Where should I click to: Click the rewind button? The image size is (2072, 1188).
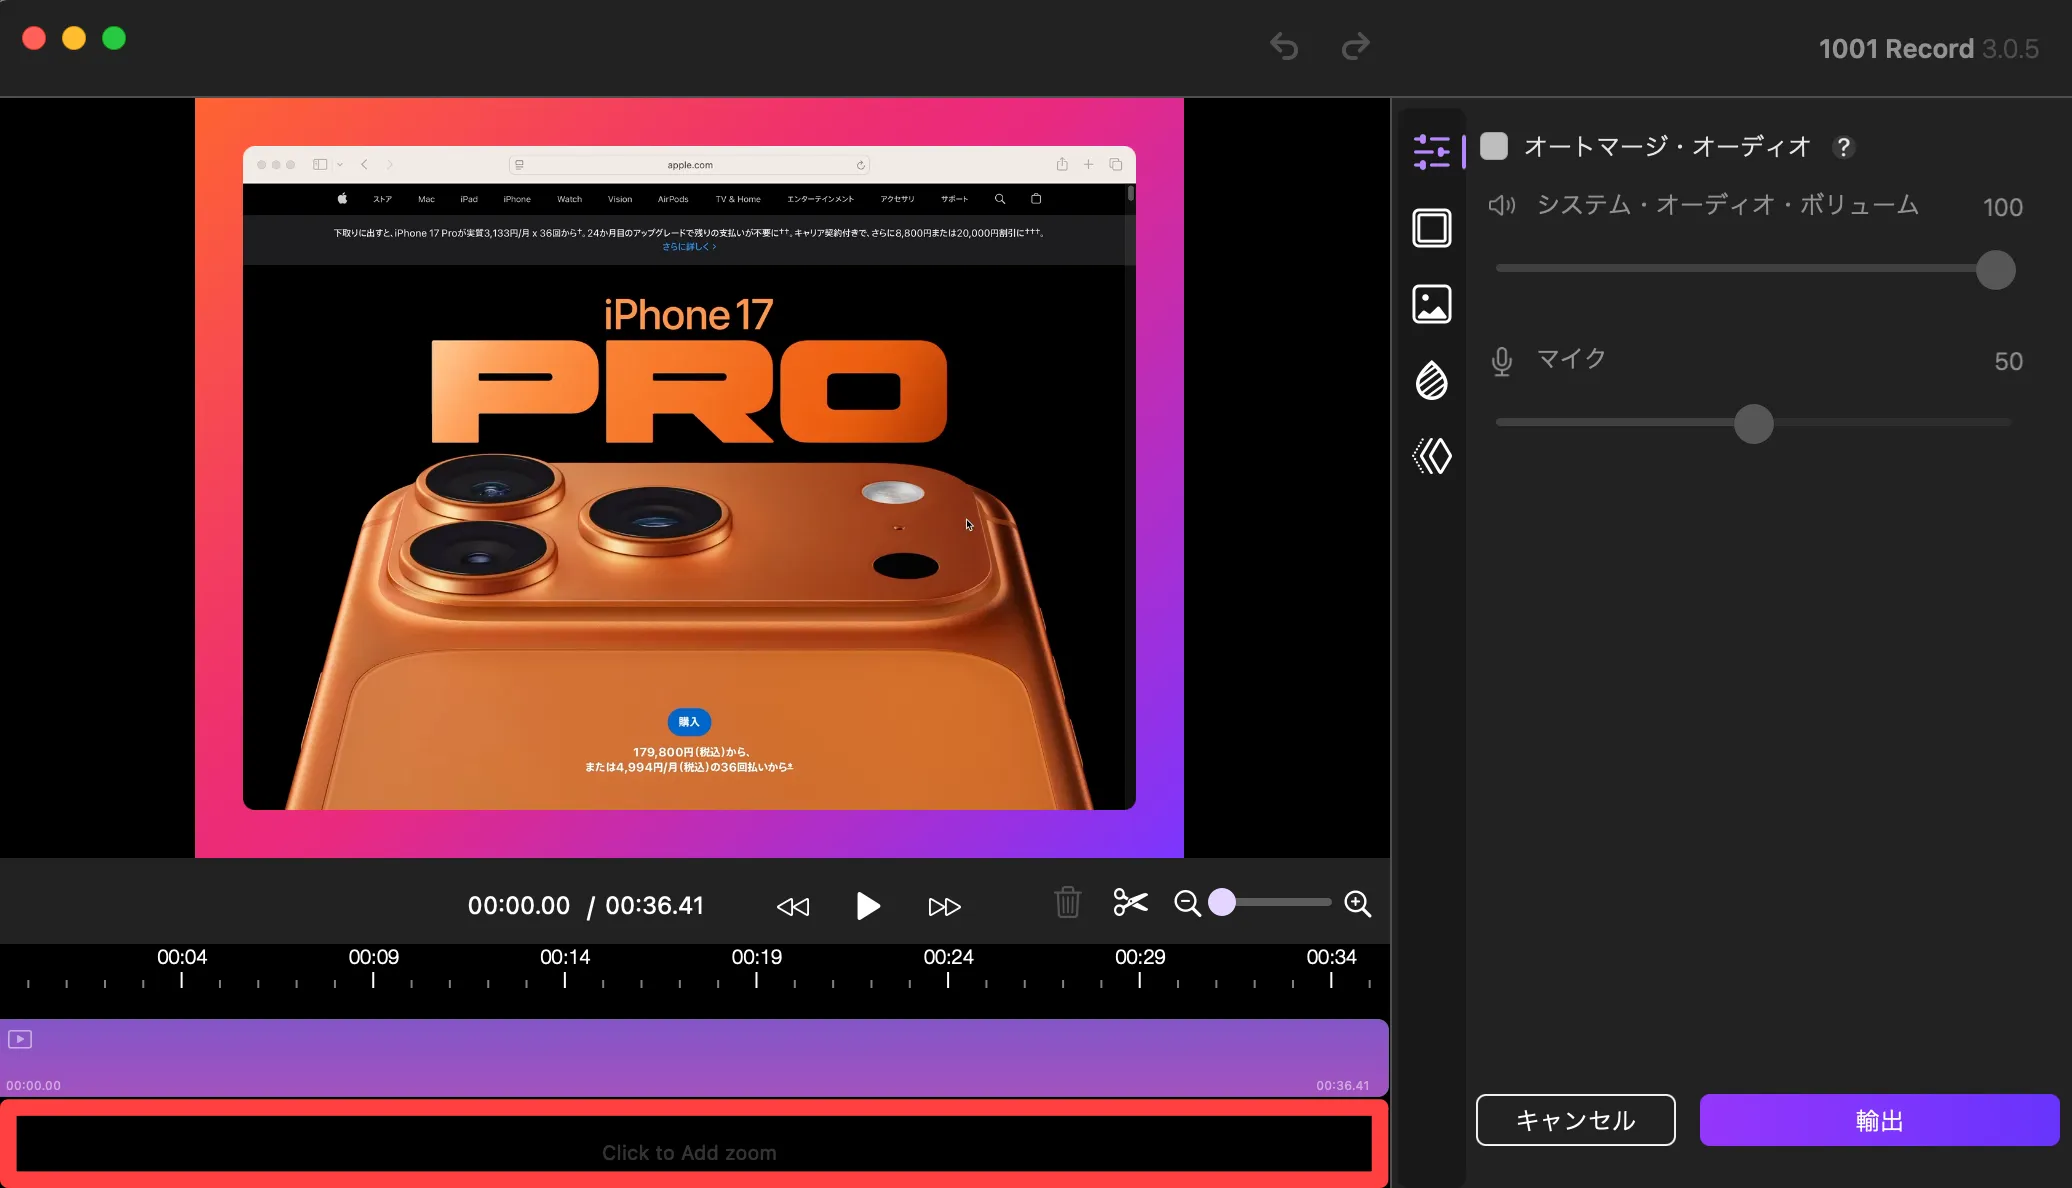(792, 907)
